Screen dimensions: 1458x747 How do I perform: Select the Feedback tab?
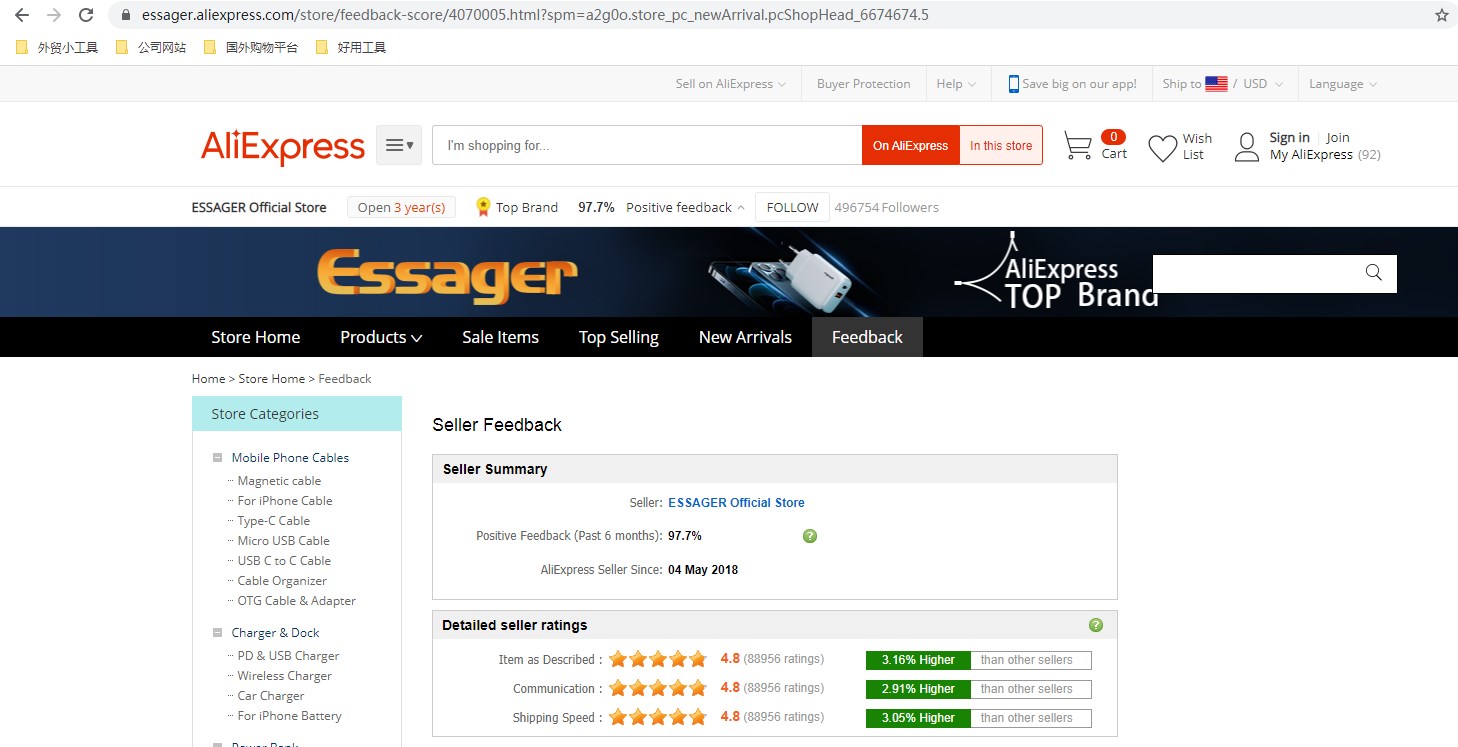pos(867,337)
